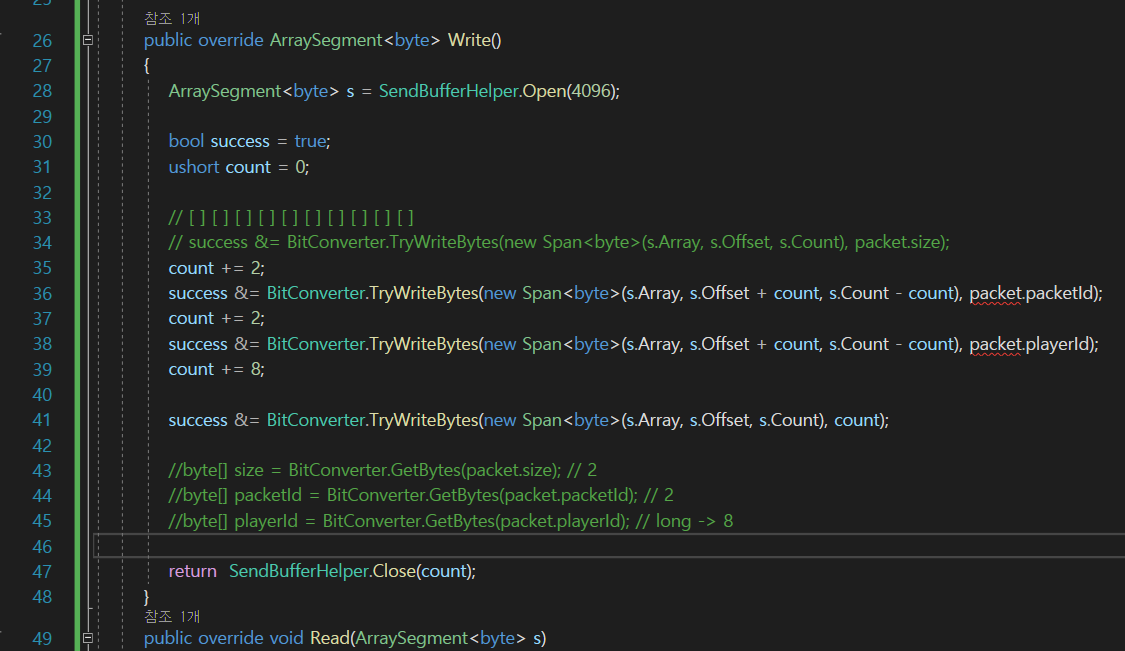Viewport: 1125px width, 651px height.
Task: Open the references link above Read
Action: tap(172, 616)
